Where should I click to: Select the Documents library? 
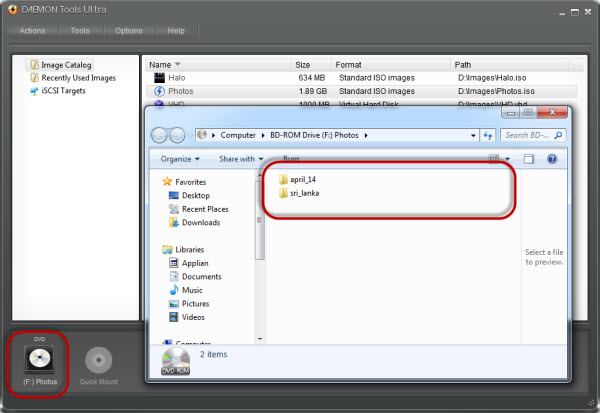(x=195, y=276)
